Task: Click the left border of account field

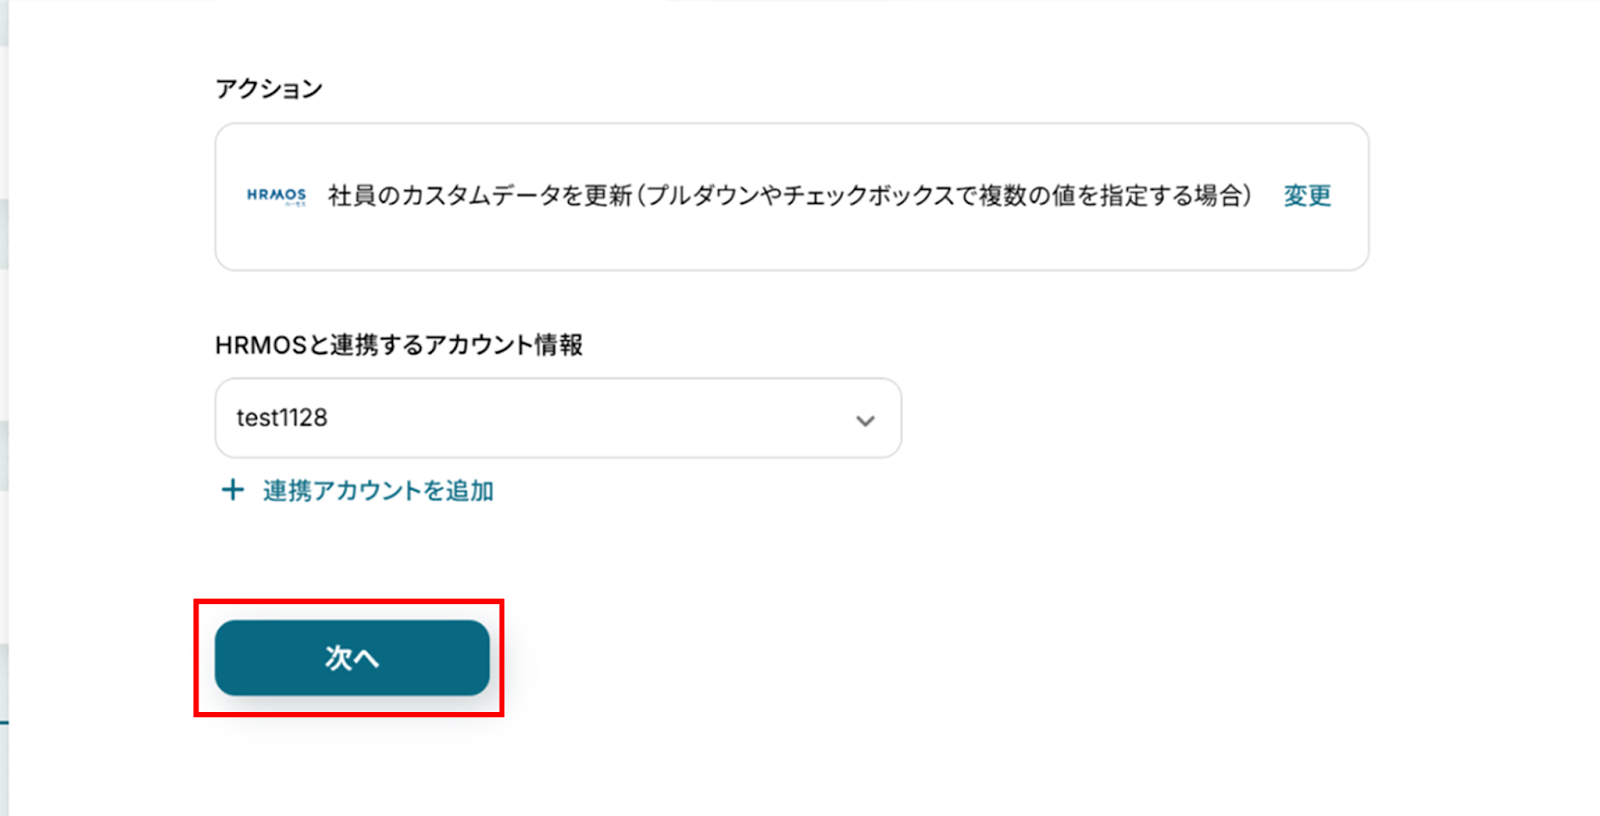Action: tap(217, 418)
